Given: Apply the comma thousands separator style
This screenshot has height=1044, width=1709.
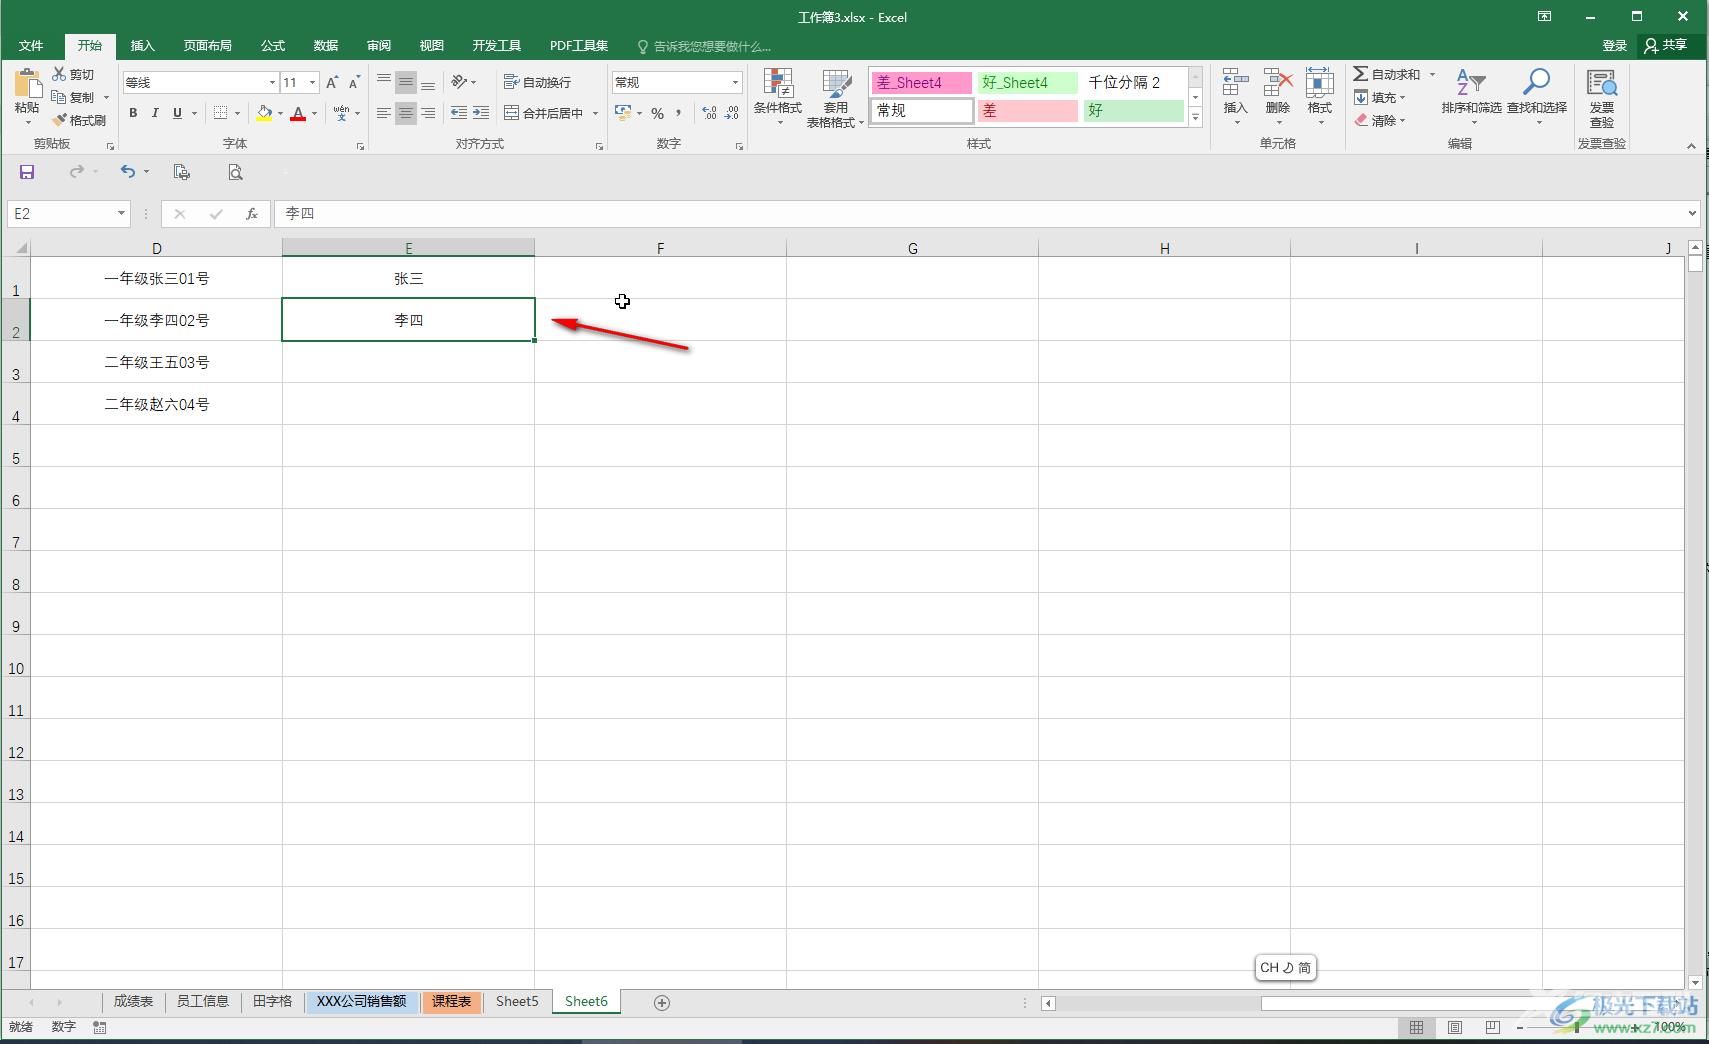Looking at the screenshot, I should click(678, 113).
